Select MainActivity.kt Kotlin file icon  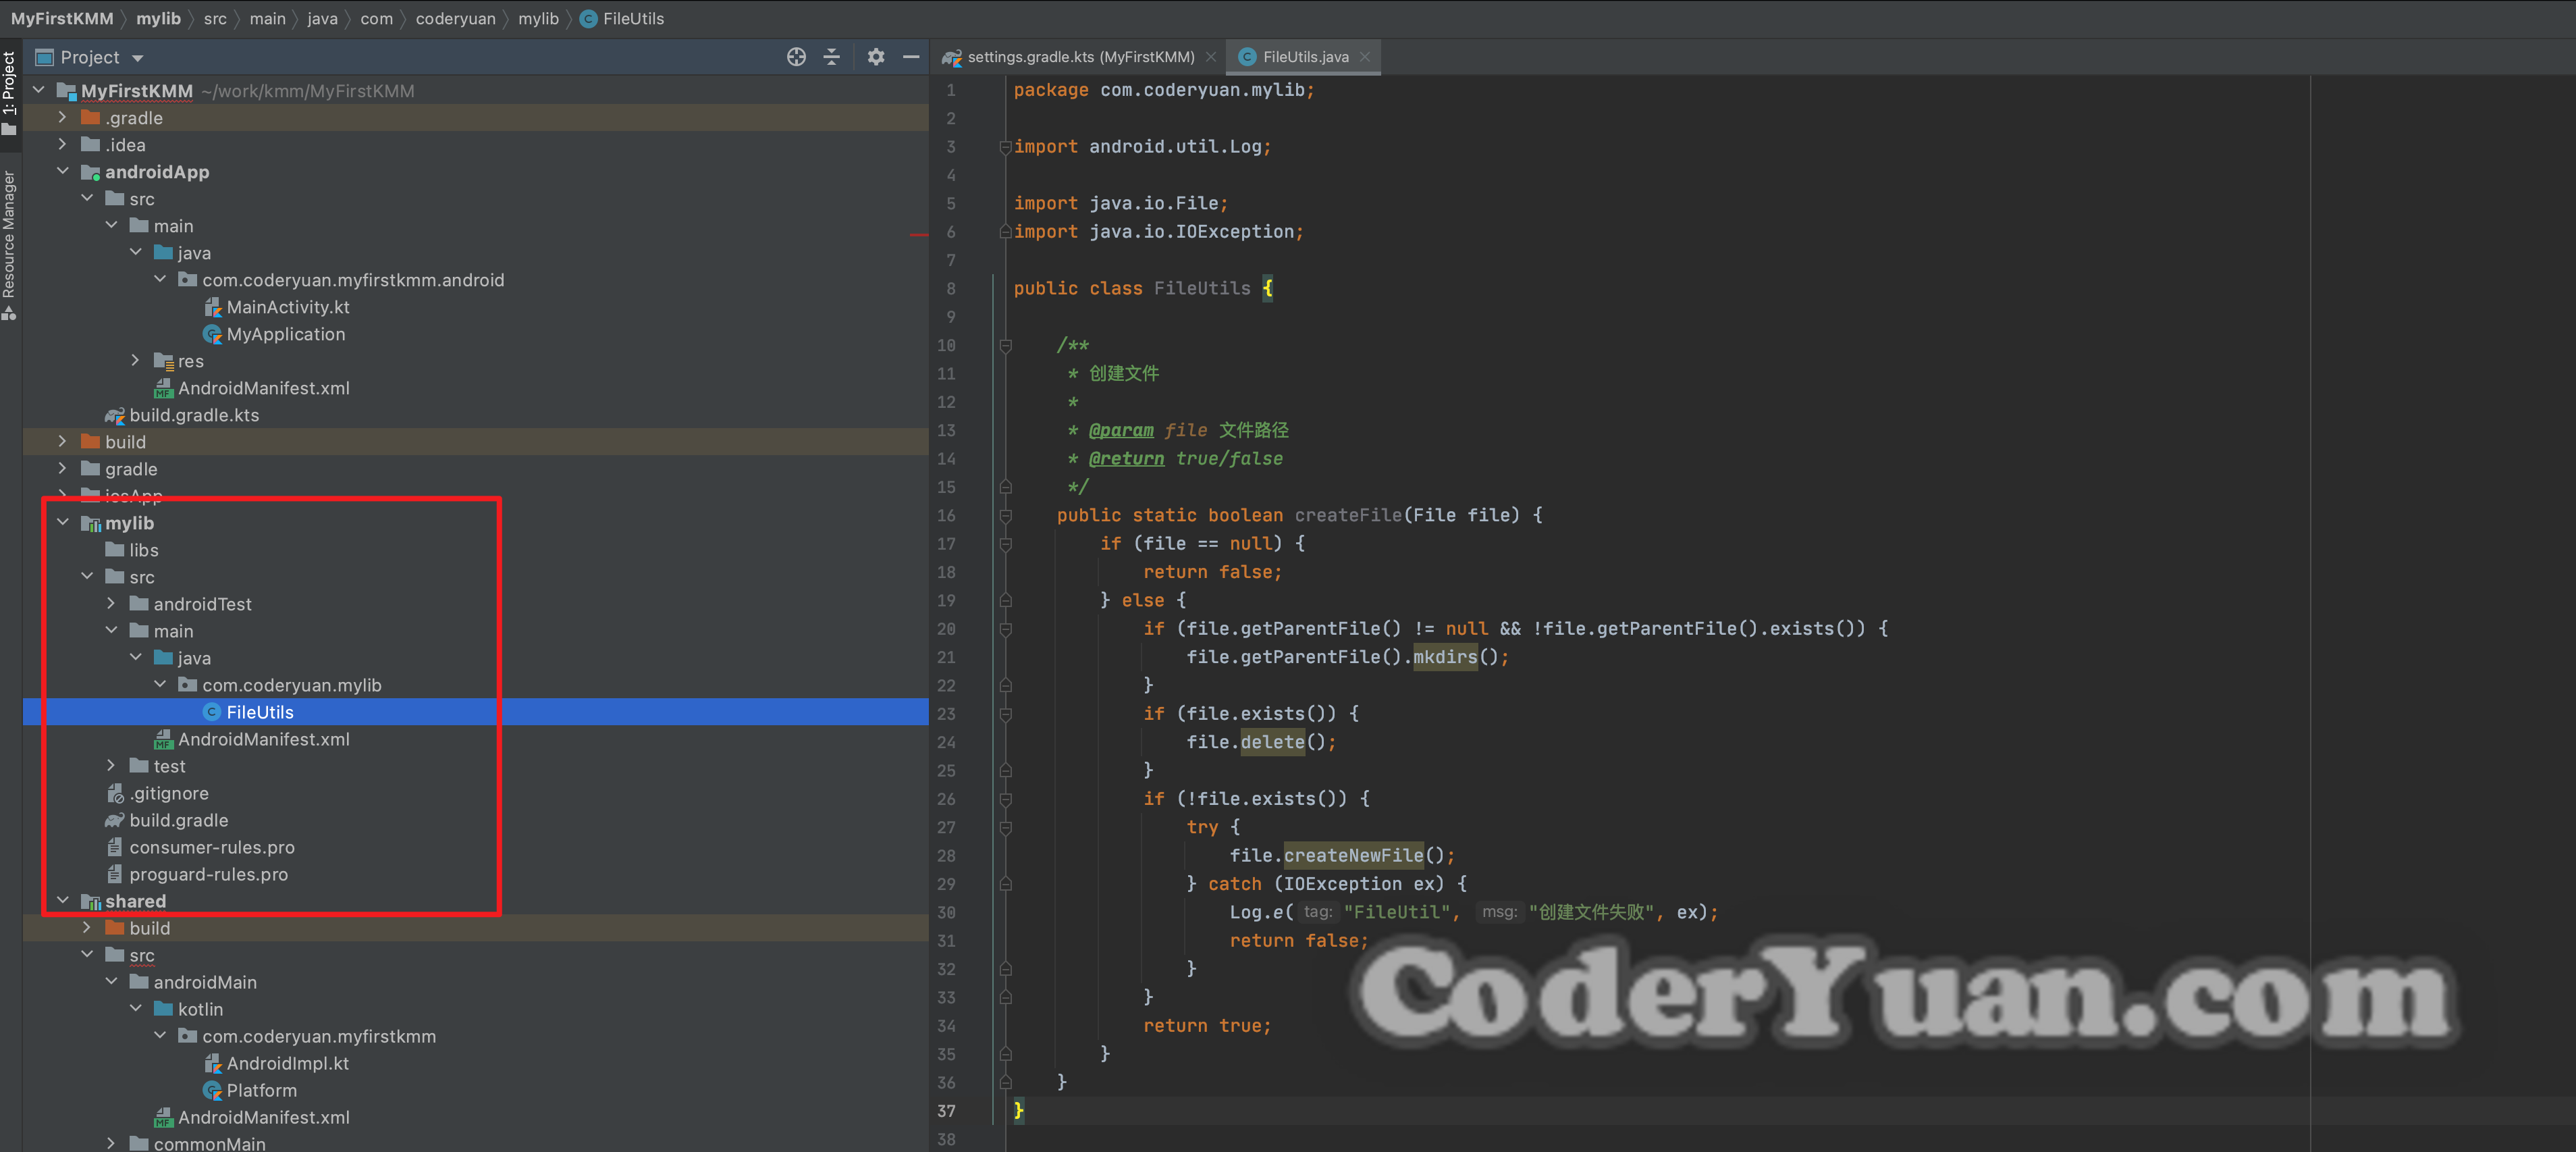(212, 307)
